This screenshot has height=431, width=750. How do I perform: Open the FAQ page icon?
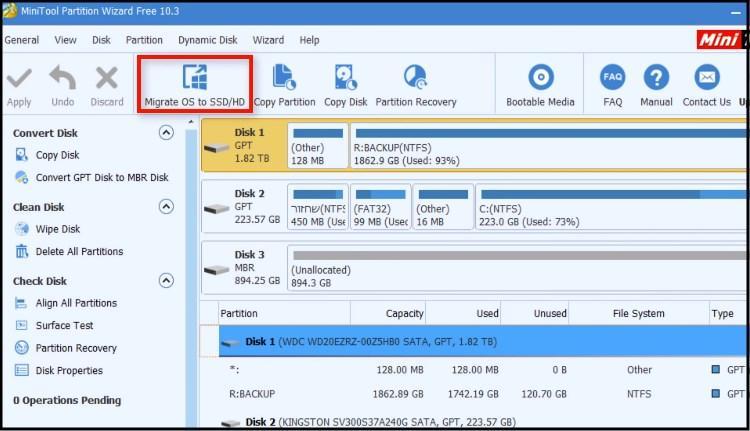[x=613, y=77]
